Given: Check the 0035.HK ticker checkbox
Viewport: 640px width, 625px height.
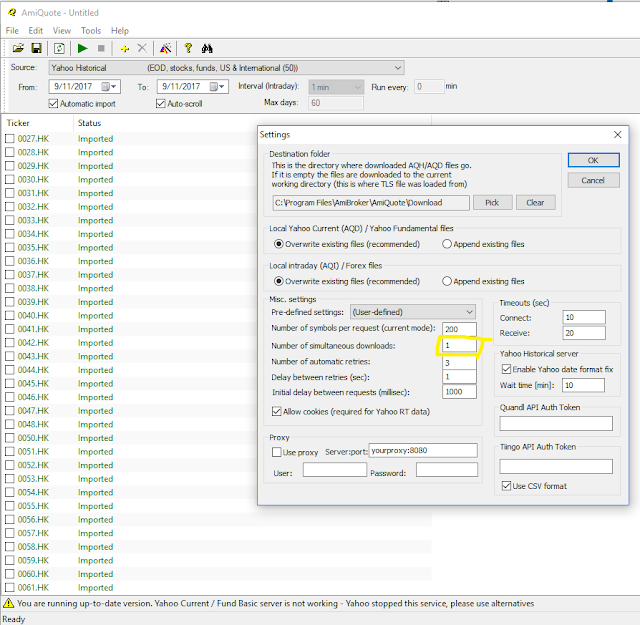Looking at the screenshot, I should coord(10,247).
